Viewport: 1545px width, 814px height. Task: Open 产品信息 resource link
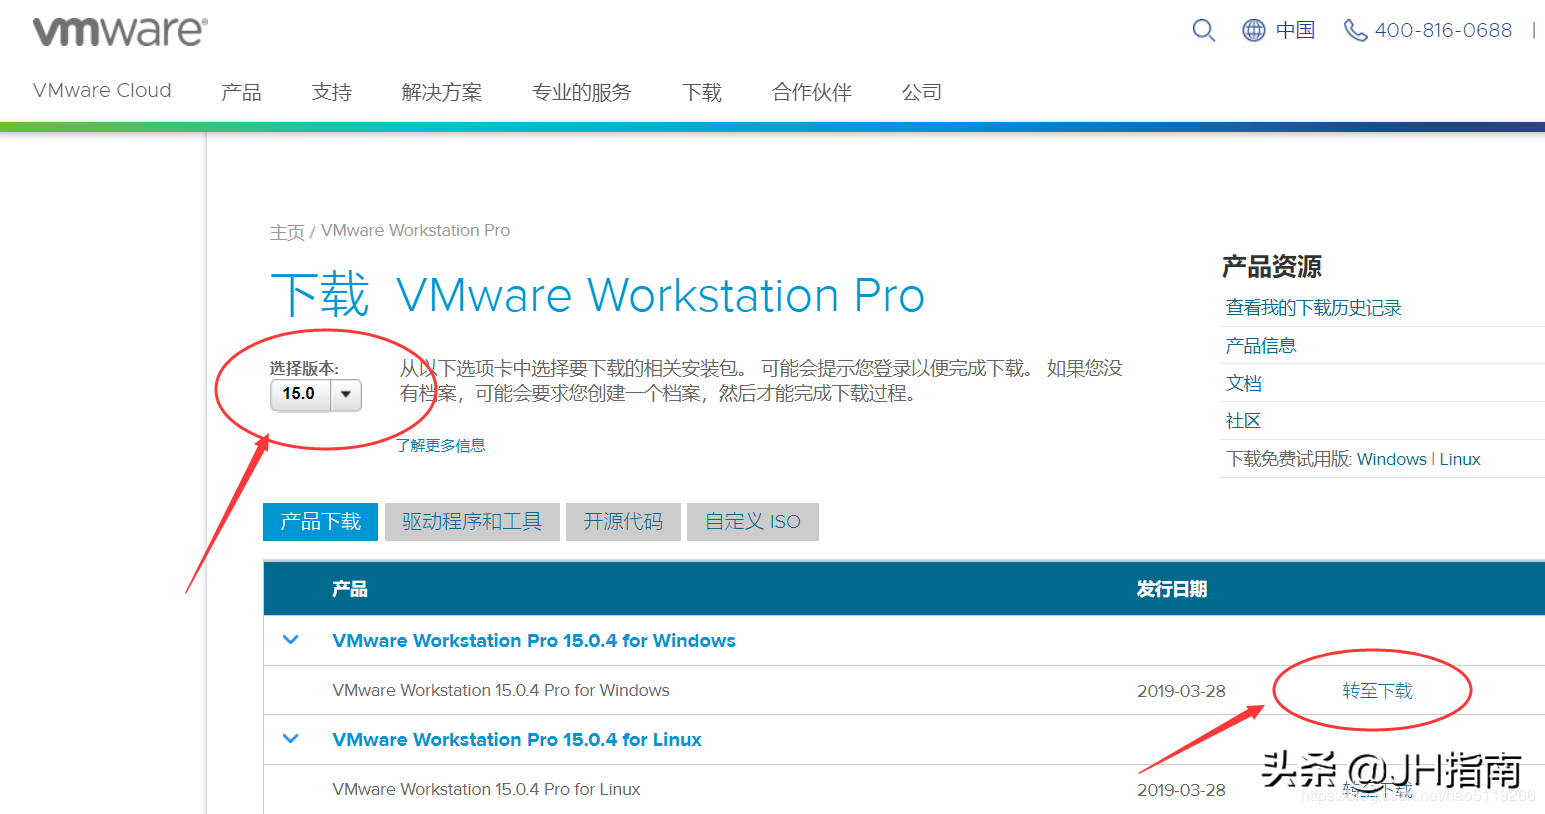tap(1261, 346)
